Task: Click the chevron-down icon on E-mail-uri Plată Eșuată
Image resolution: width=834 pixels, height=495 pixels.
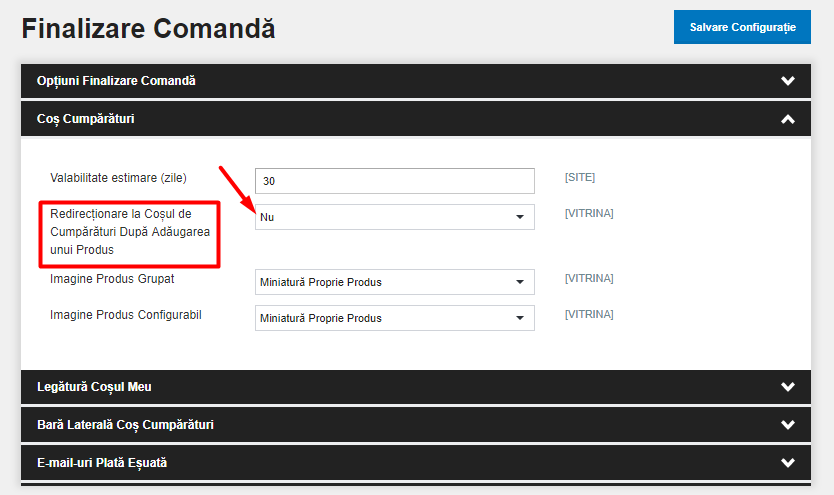Action: tap(788, 463)
